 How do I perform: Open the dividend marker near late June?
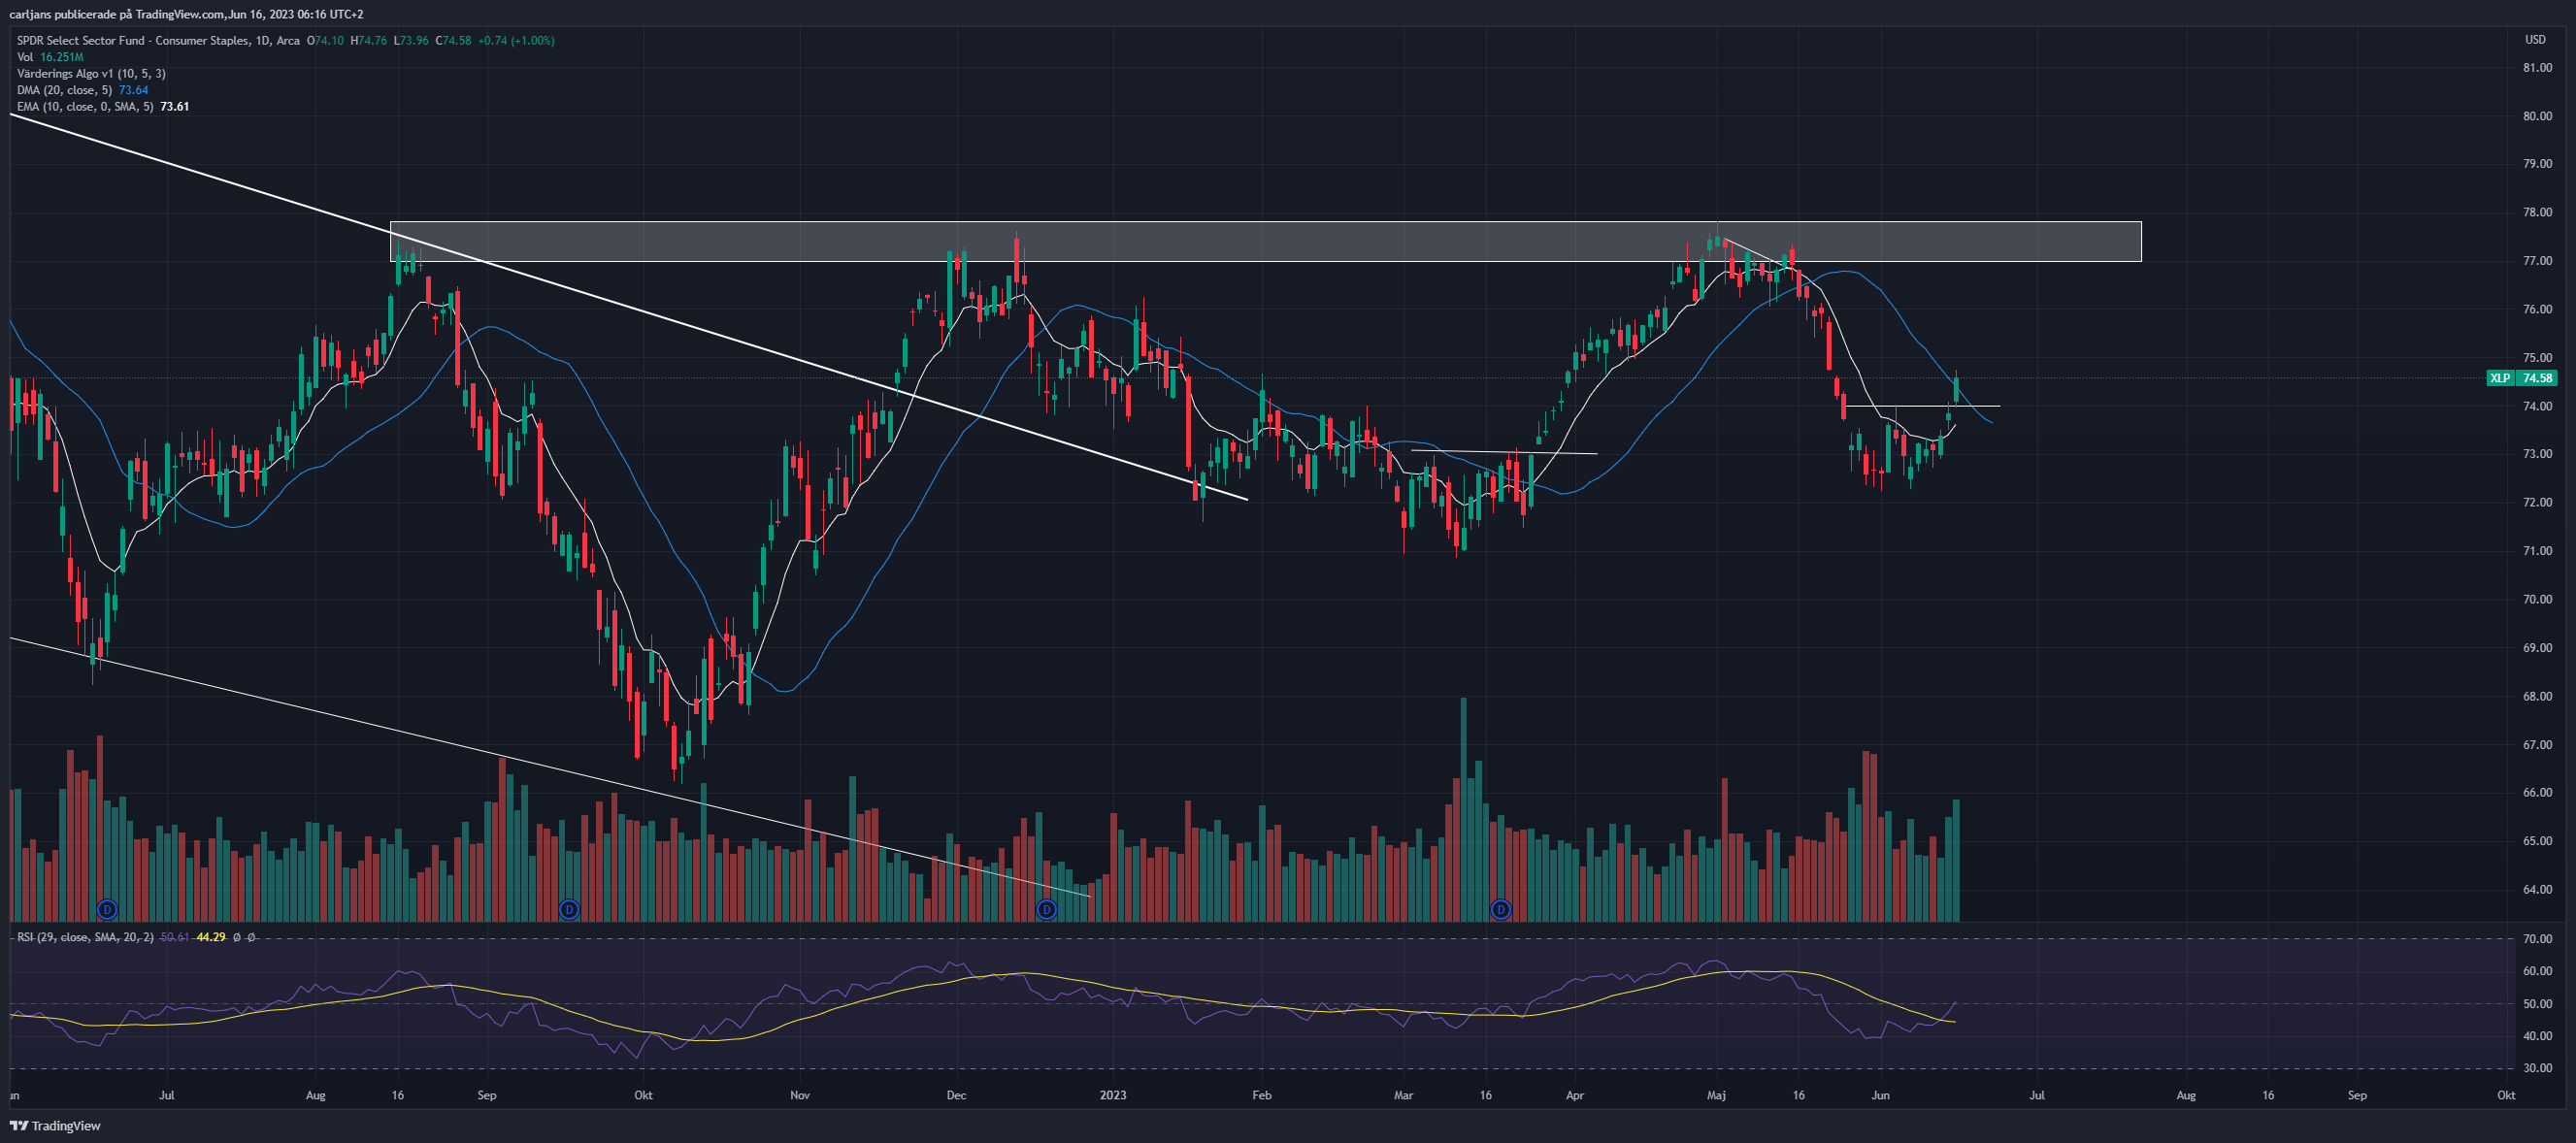[x=107, y=909]
